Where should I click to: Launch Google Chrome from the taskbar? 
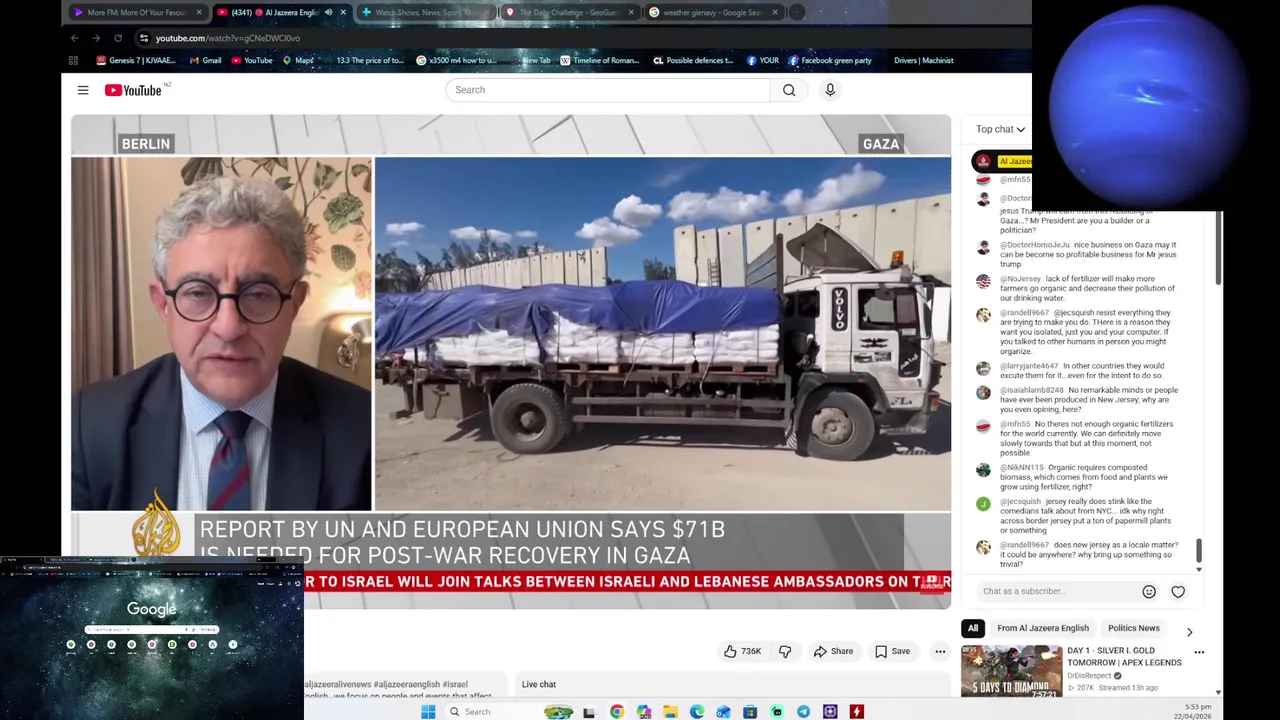[617, 711]
